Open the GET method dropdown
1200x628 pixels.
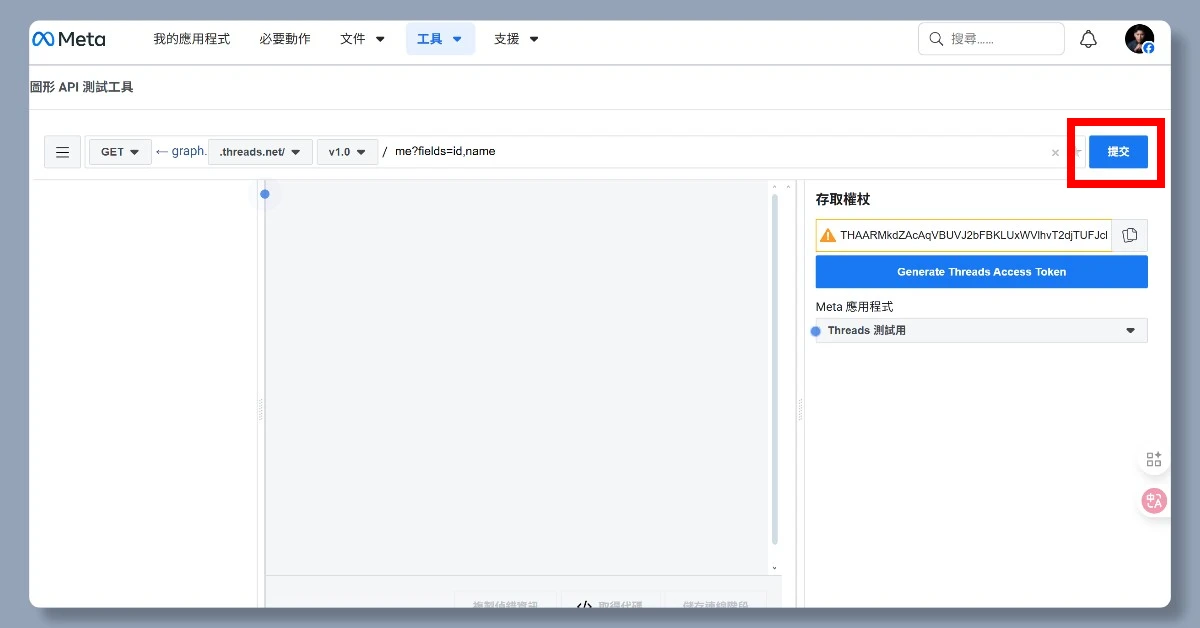[x=120, y=152]
